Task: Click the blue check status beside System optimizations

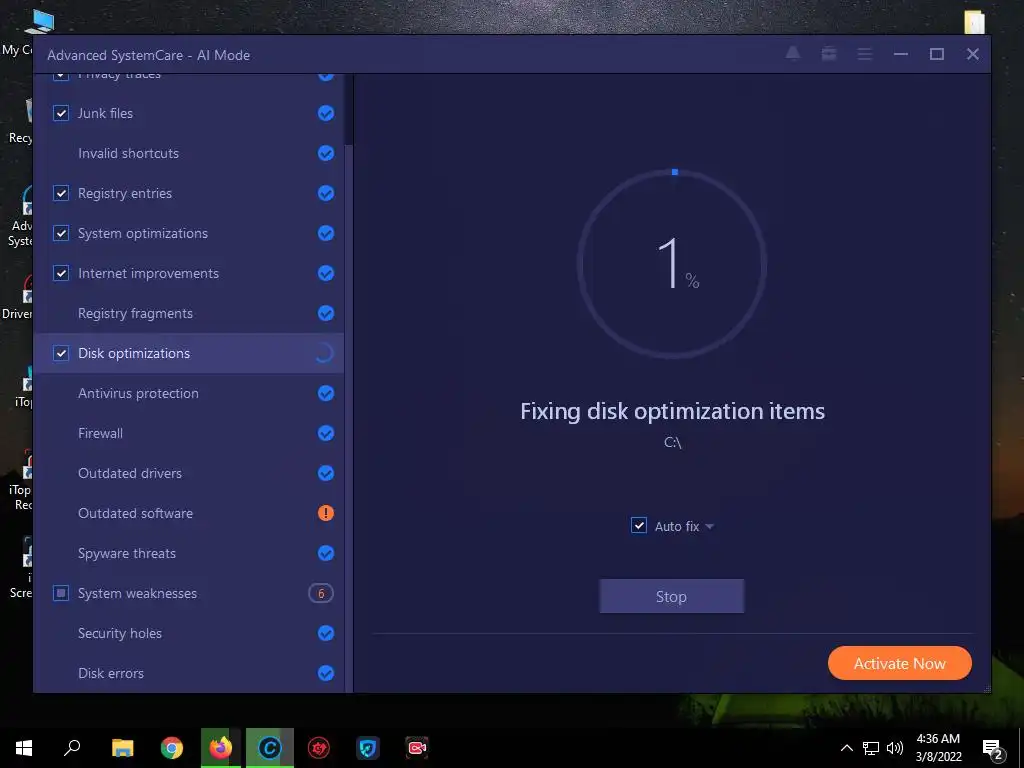Action: coord(326,233)
